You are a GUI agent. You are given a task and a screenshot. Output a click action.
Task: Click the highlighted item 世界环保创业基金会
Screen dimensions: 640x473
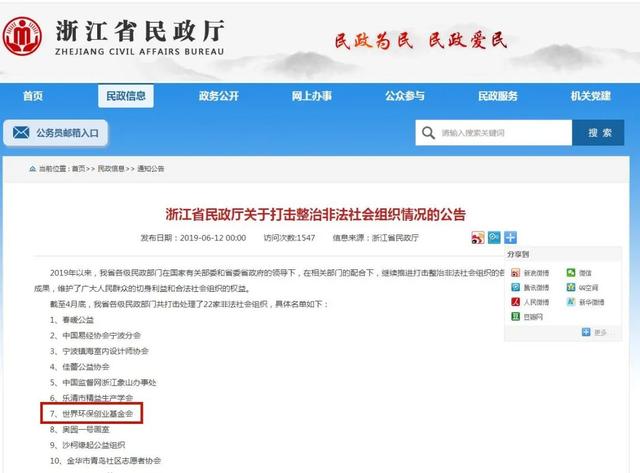tap(92, 413)
